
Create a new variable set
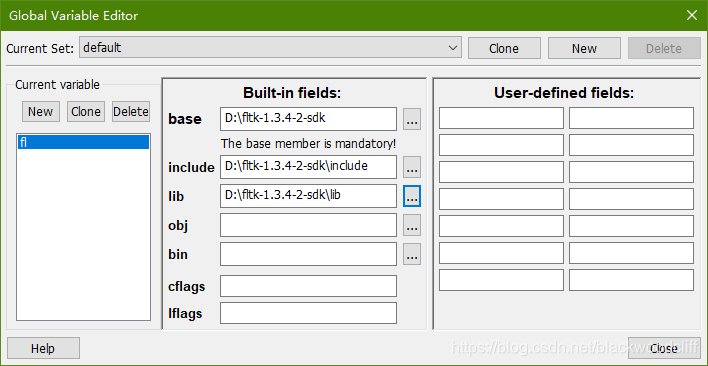click(x=584, y=48)
